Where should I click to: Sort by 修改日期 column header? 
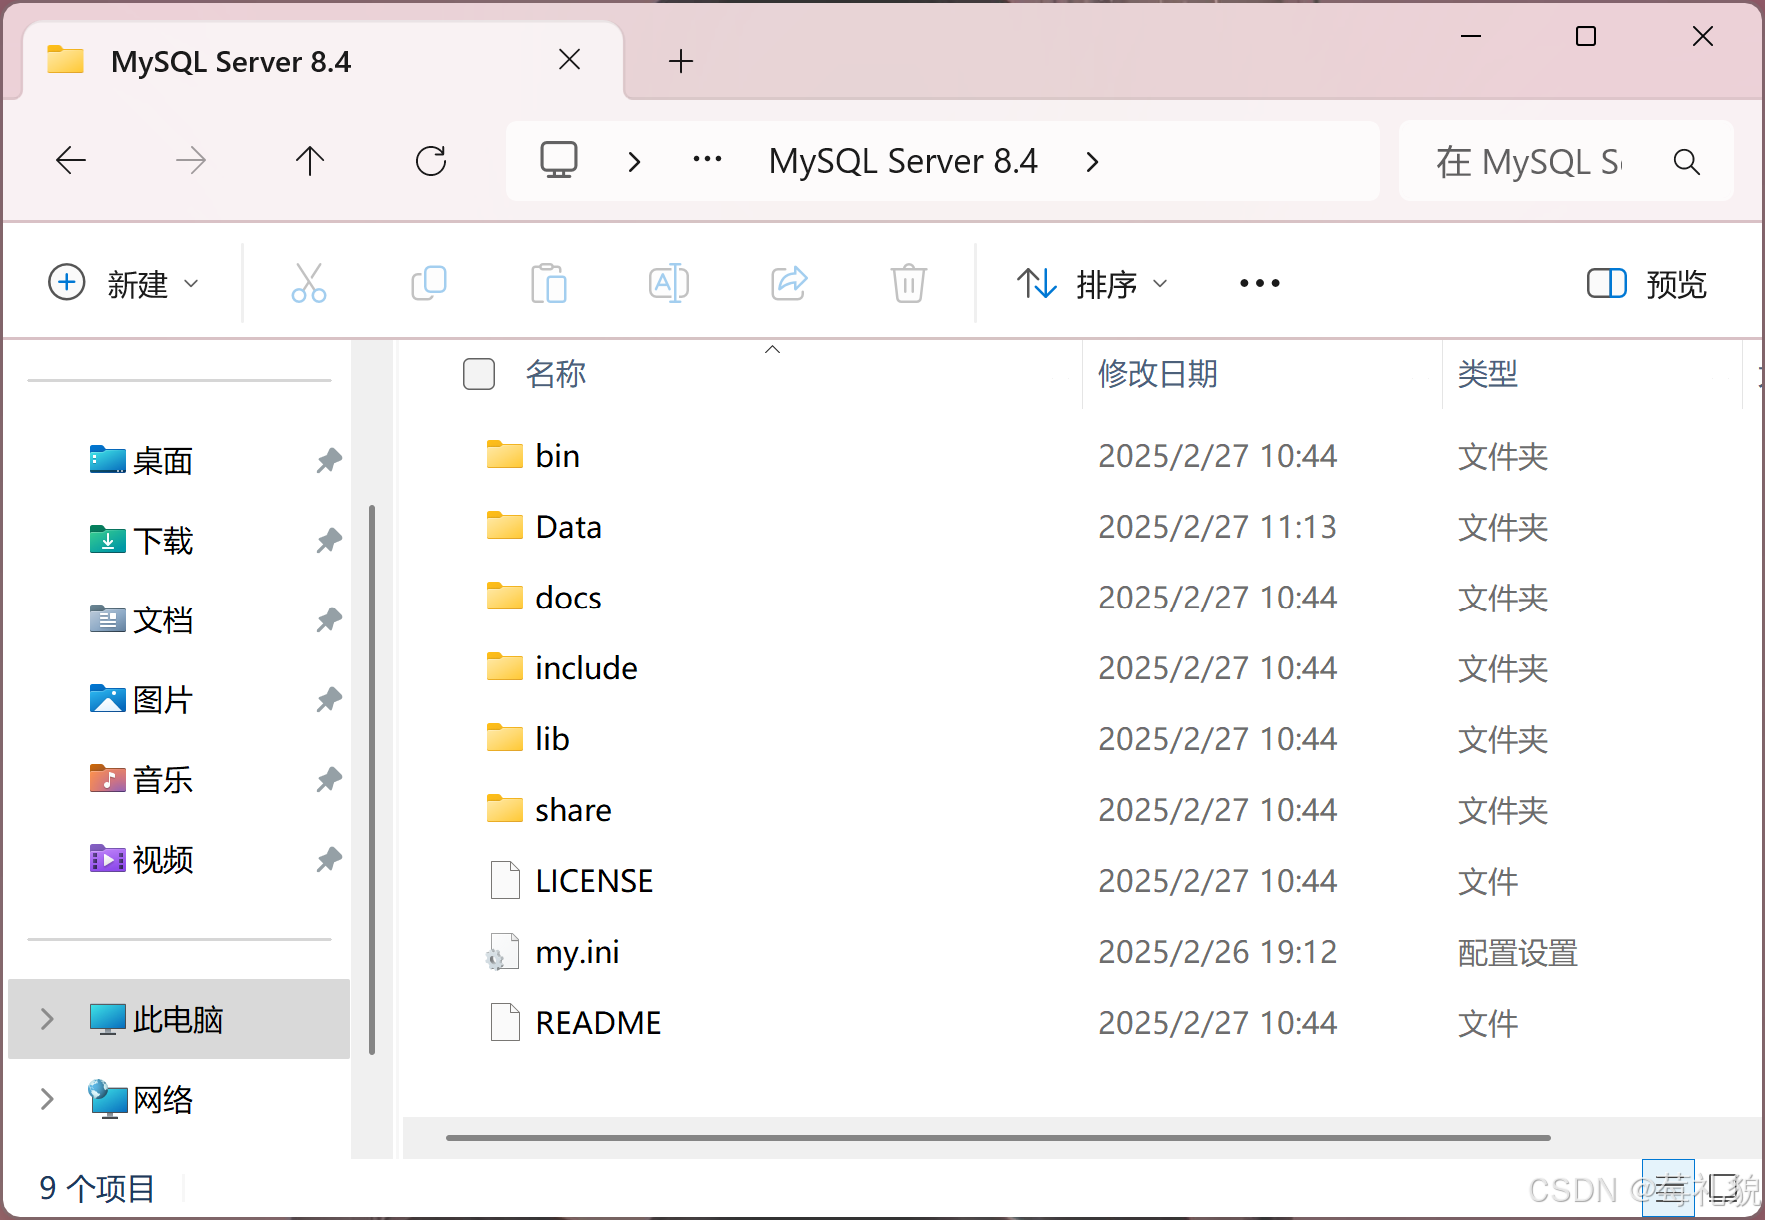pos(1158,374)
